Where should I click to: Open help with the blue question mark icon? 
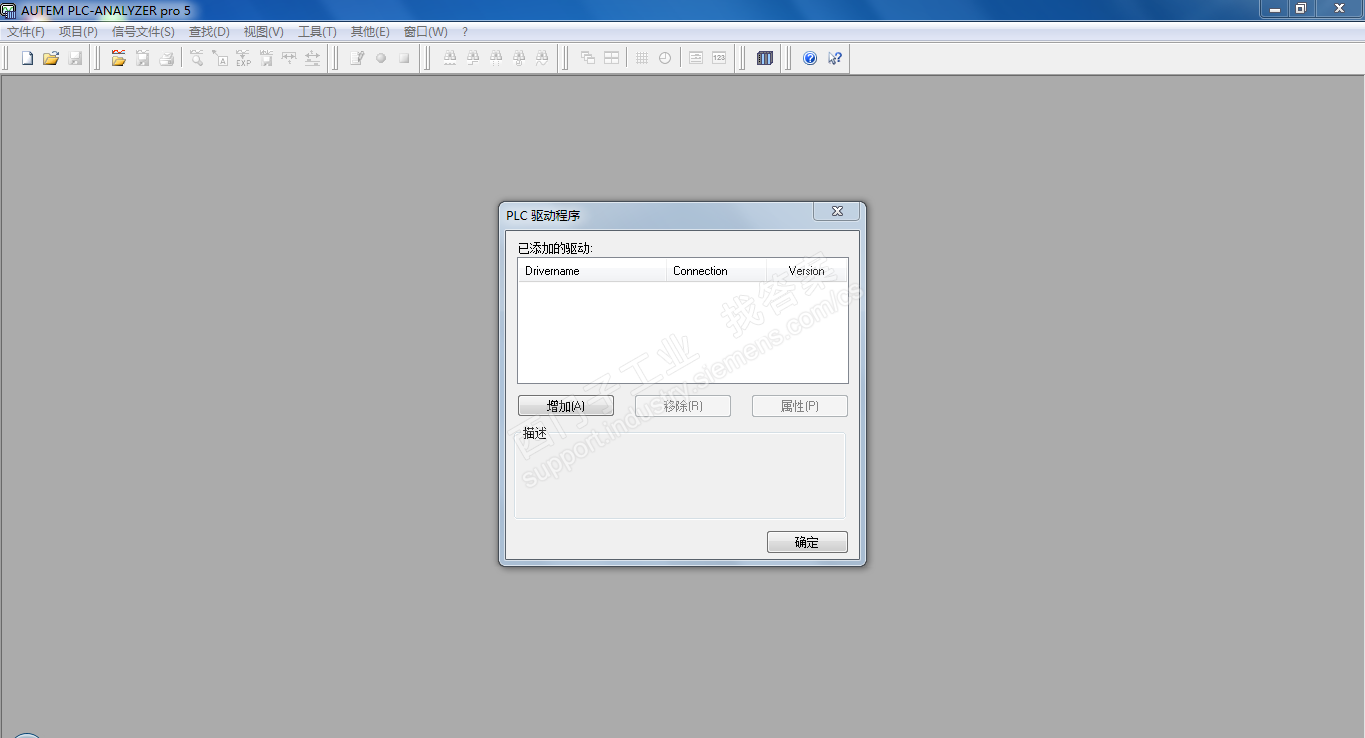pos(810,58)
